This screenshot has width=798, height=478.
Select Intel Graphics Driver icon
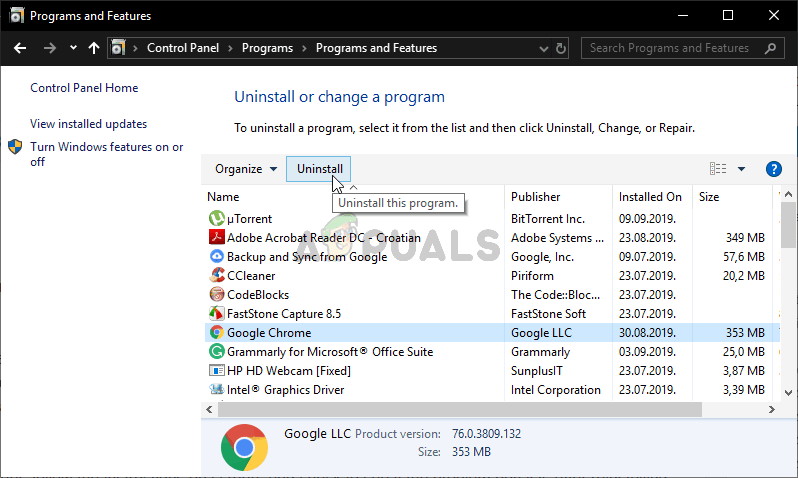217,389
